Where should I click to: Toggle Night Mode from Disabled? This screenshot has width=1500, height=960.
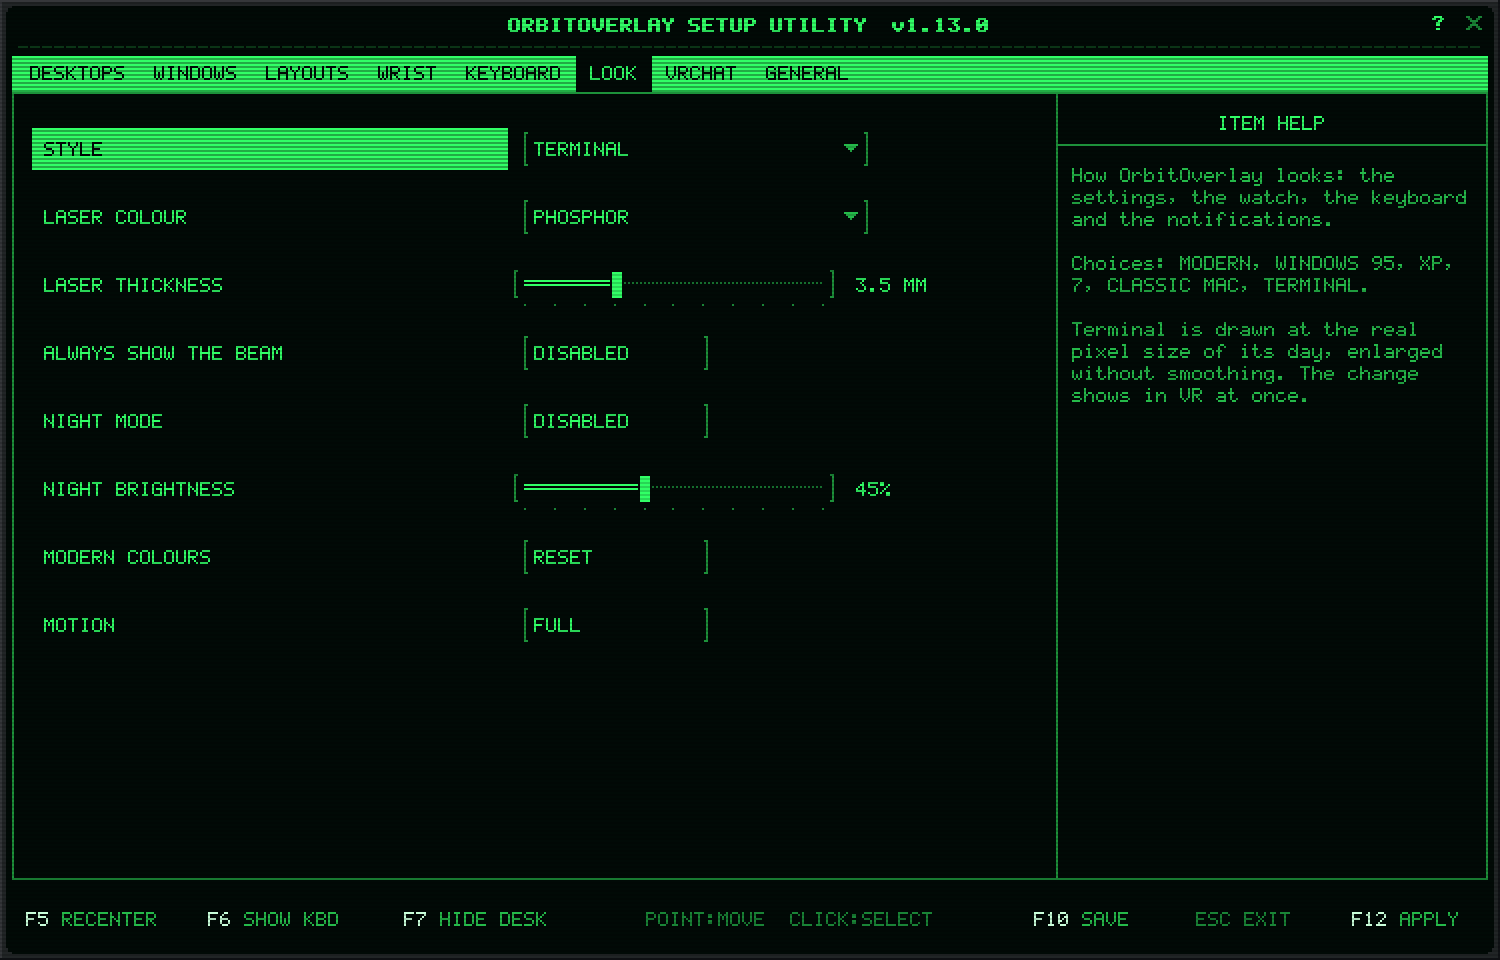tap(616, 421)
